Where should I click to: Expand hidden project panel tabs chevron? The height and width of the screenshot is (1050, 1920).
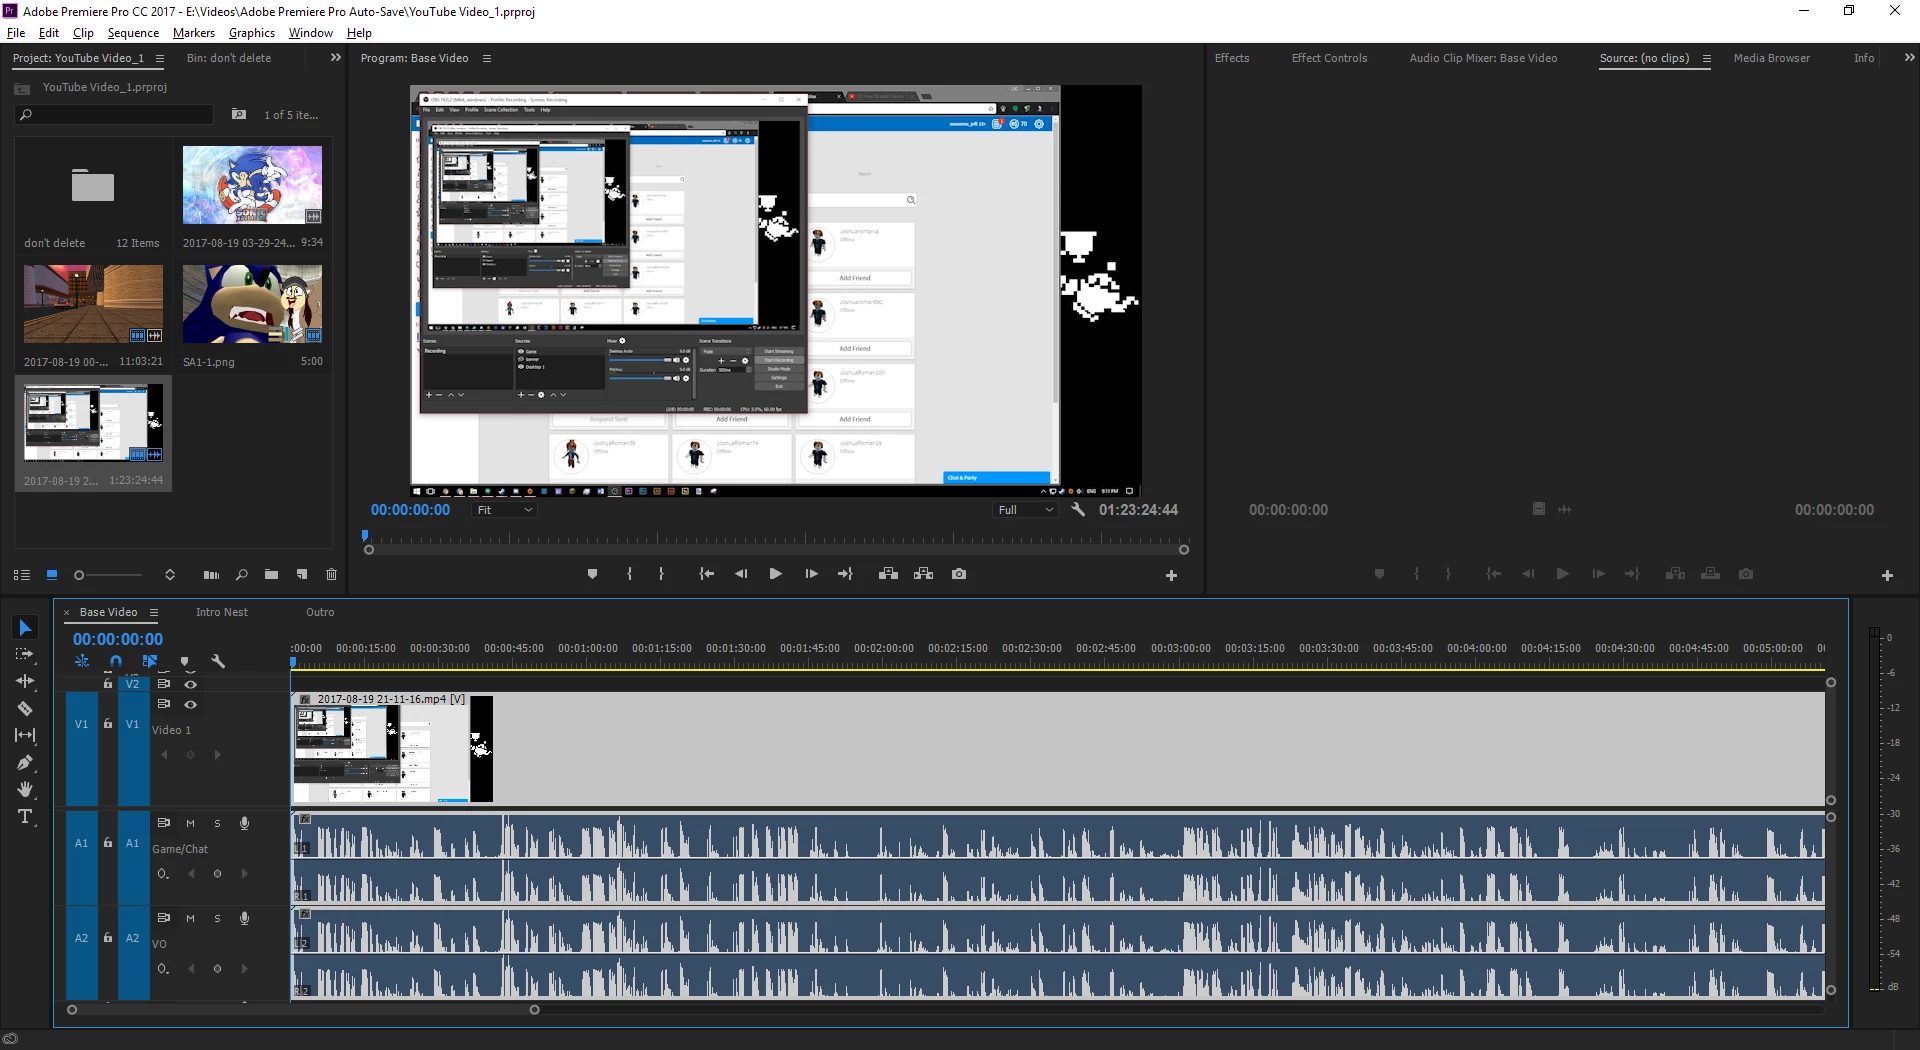point(336,58)
